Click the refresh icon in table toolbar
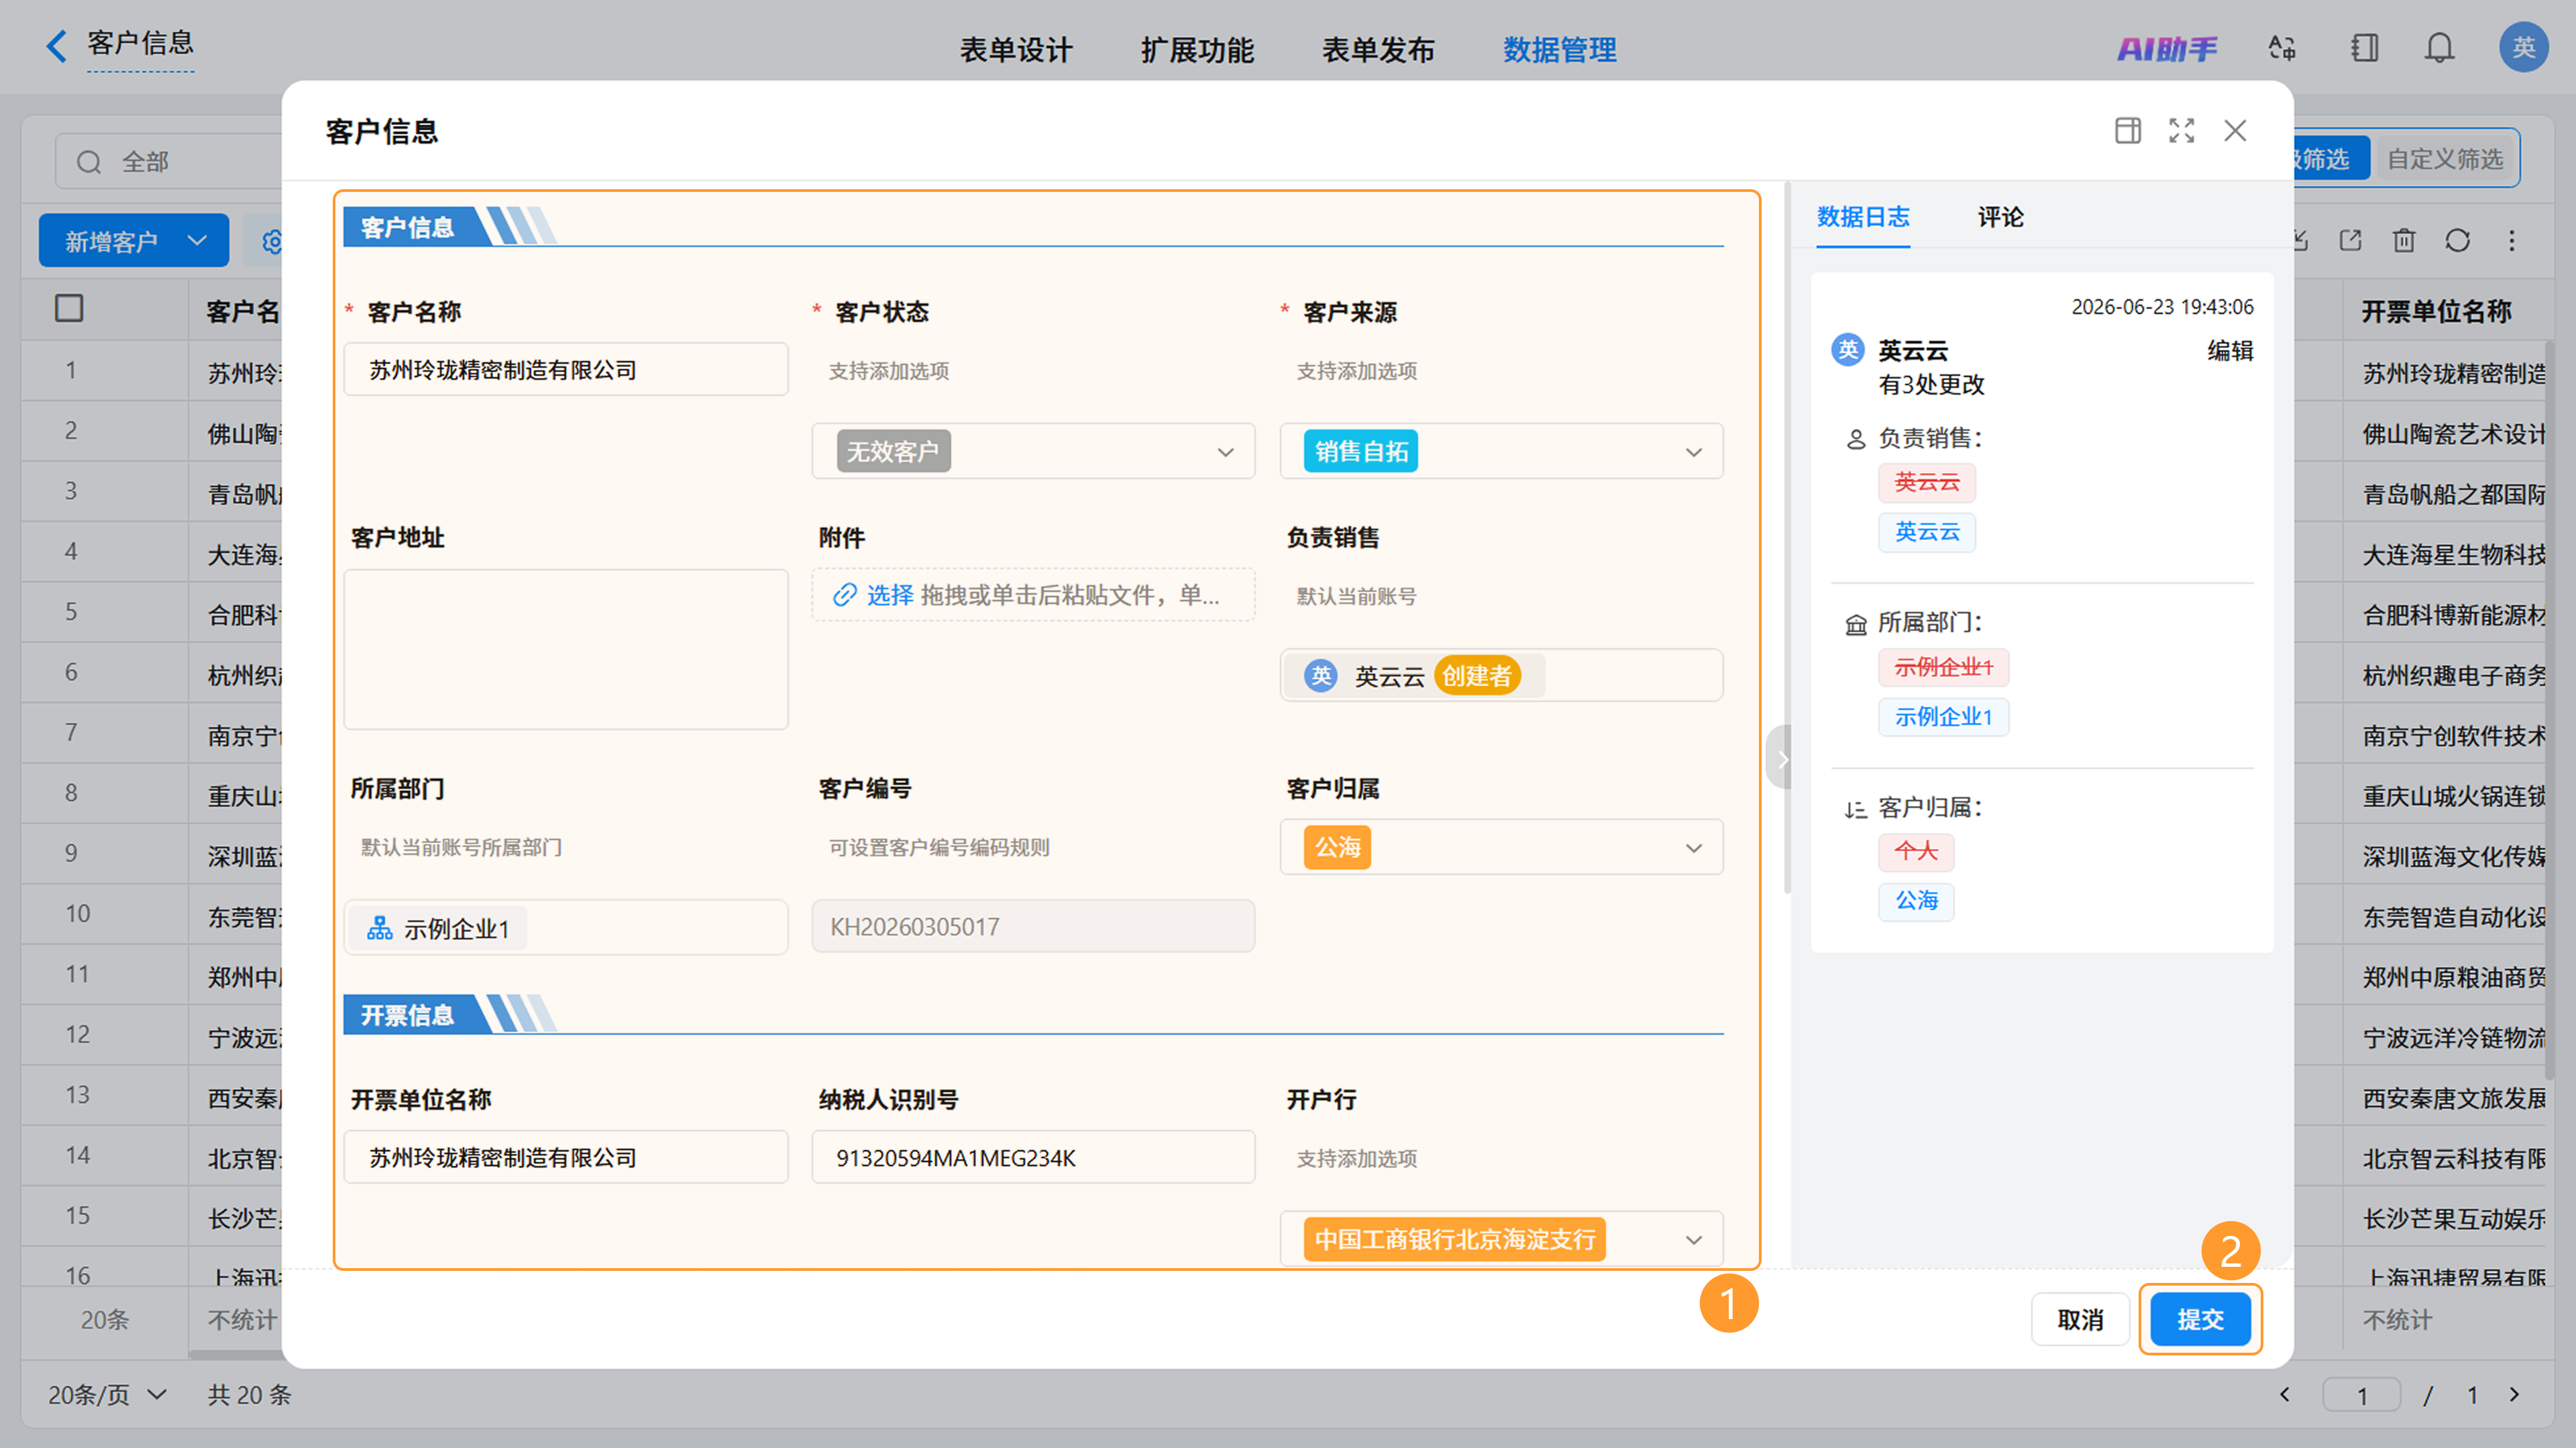The width and height of the screenshot is (2576, 1448). (x=2458, y=241)
